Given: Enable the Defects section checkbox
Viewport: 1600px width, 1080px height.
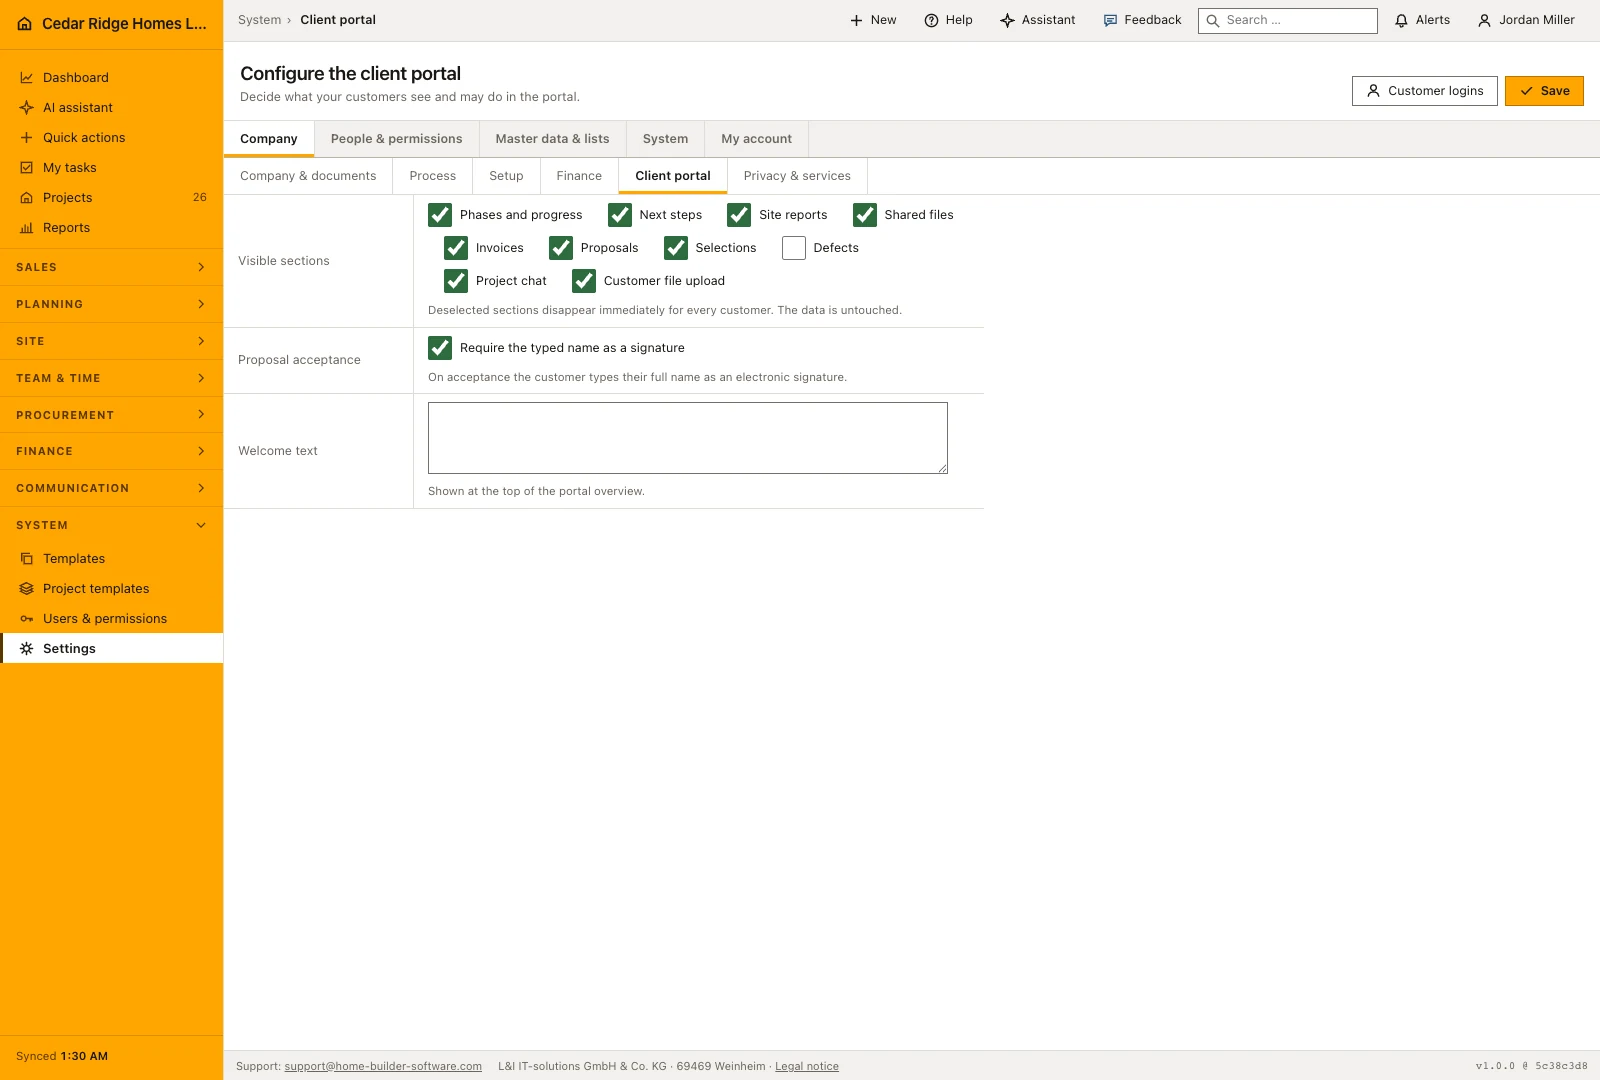Looking at the screenshot, I should (794, 248).
